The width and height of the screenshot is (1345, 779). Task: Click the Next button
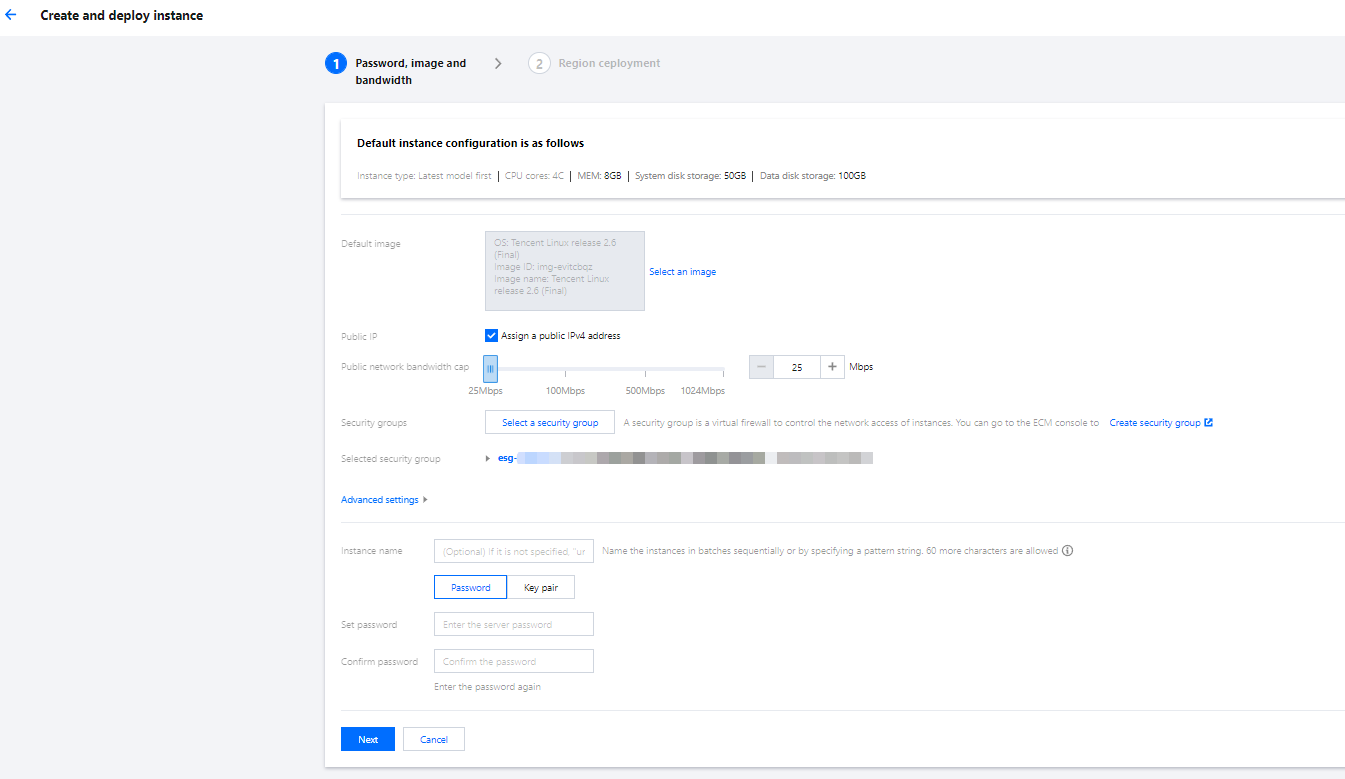click(368, 739)
